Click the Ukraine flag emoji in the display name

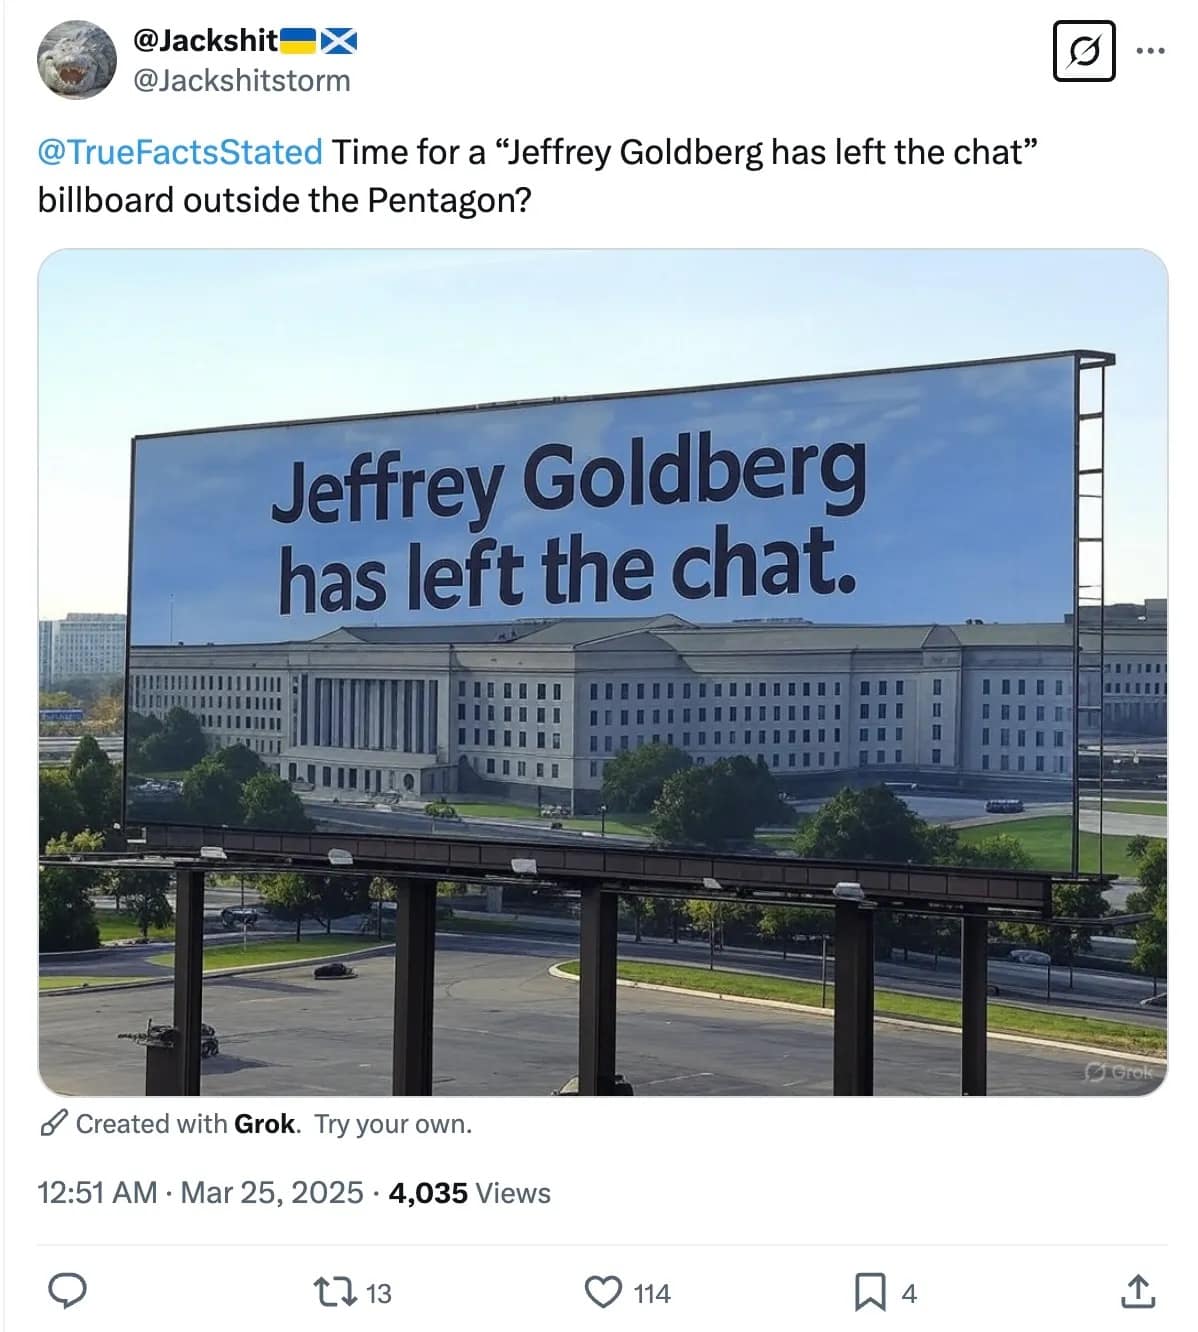coord(300,40)
